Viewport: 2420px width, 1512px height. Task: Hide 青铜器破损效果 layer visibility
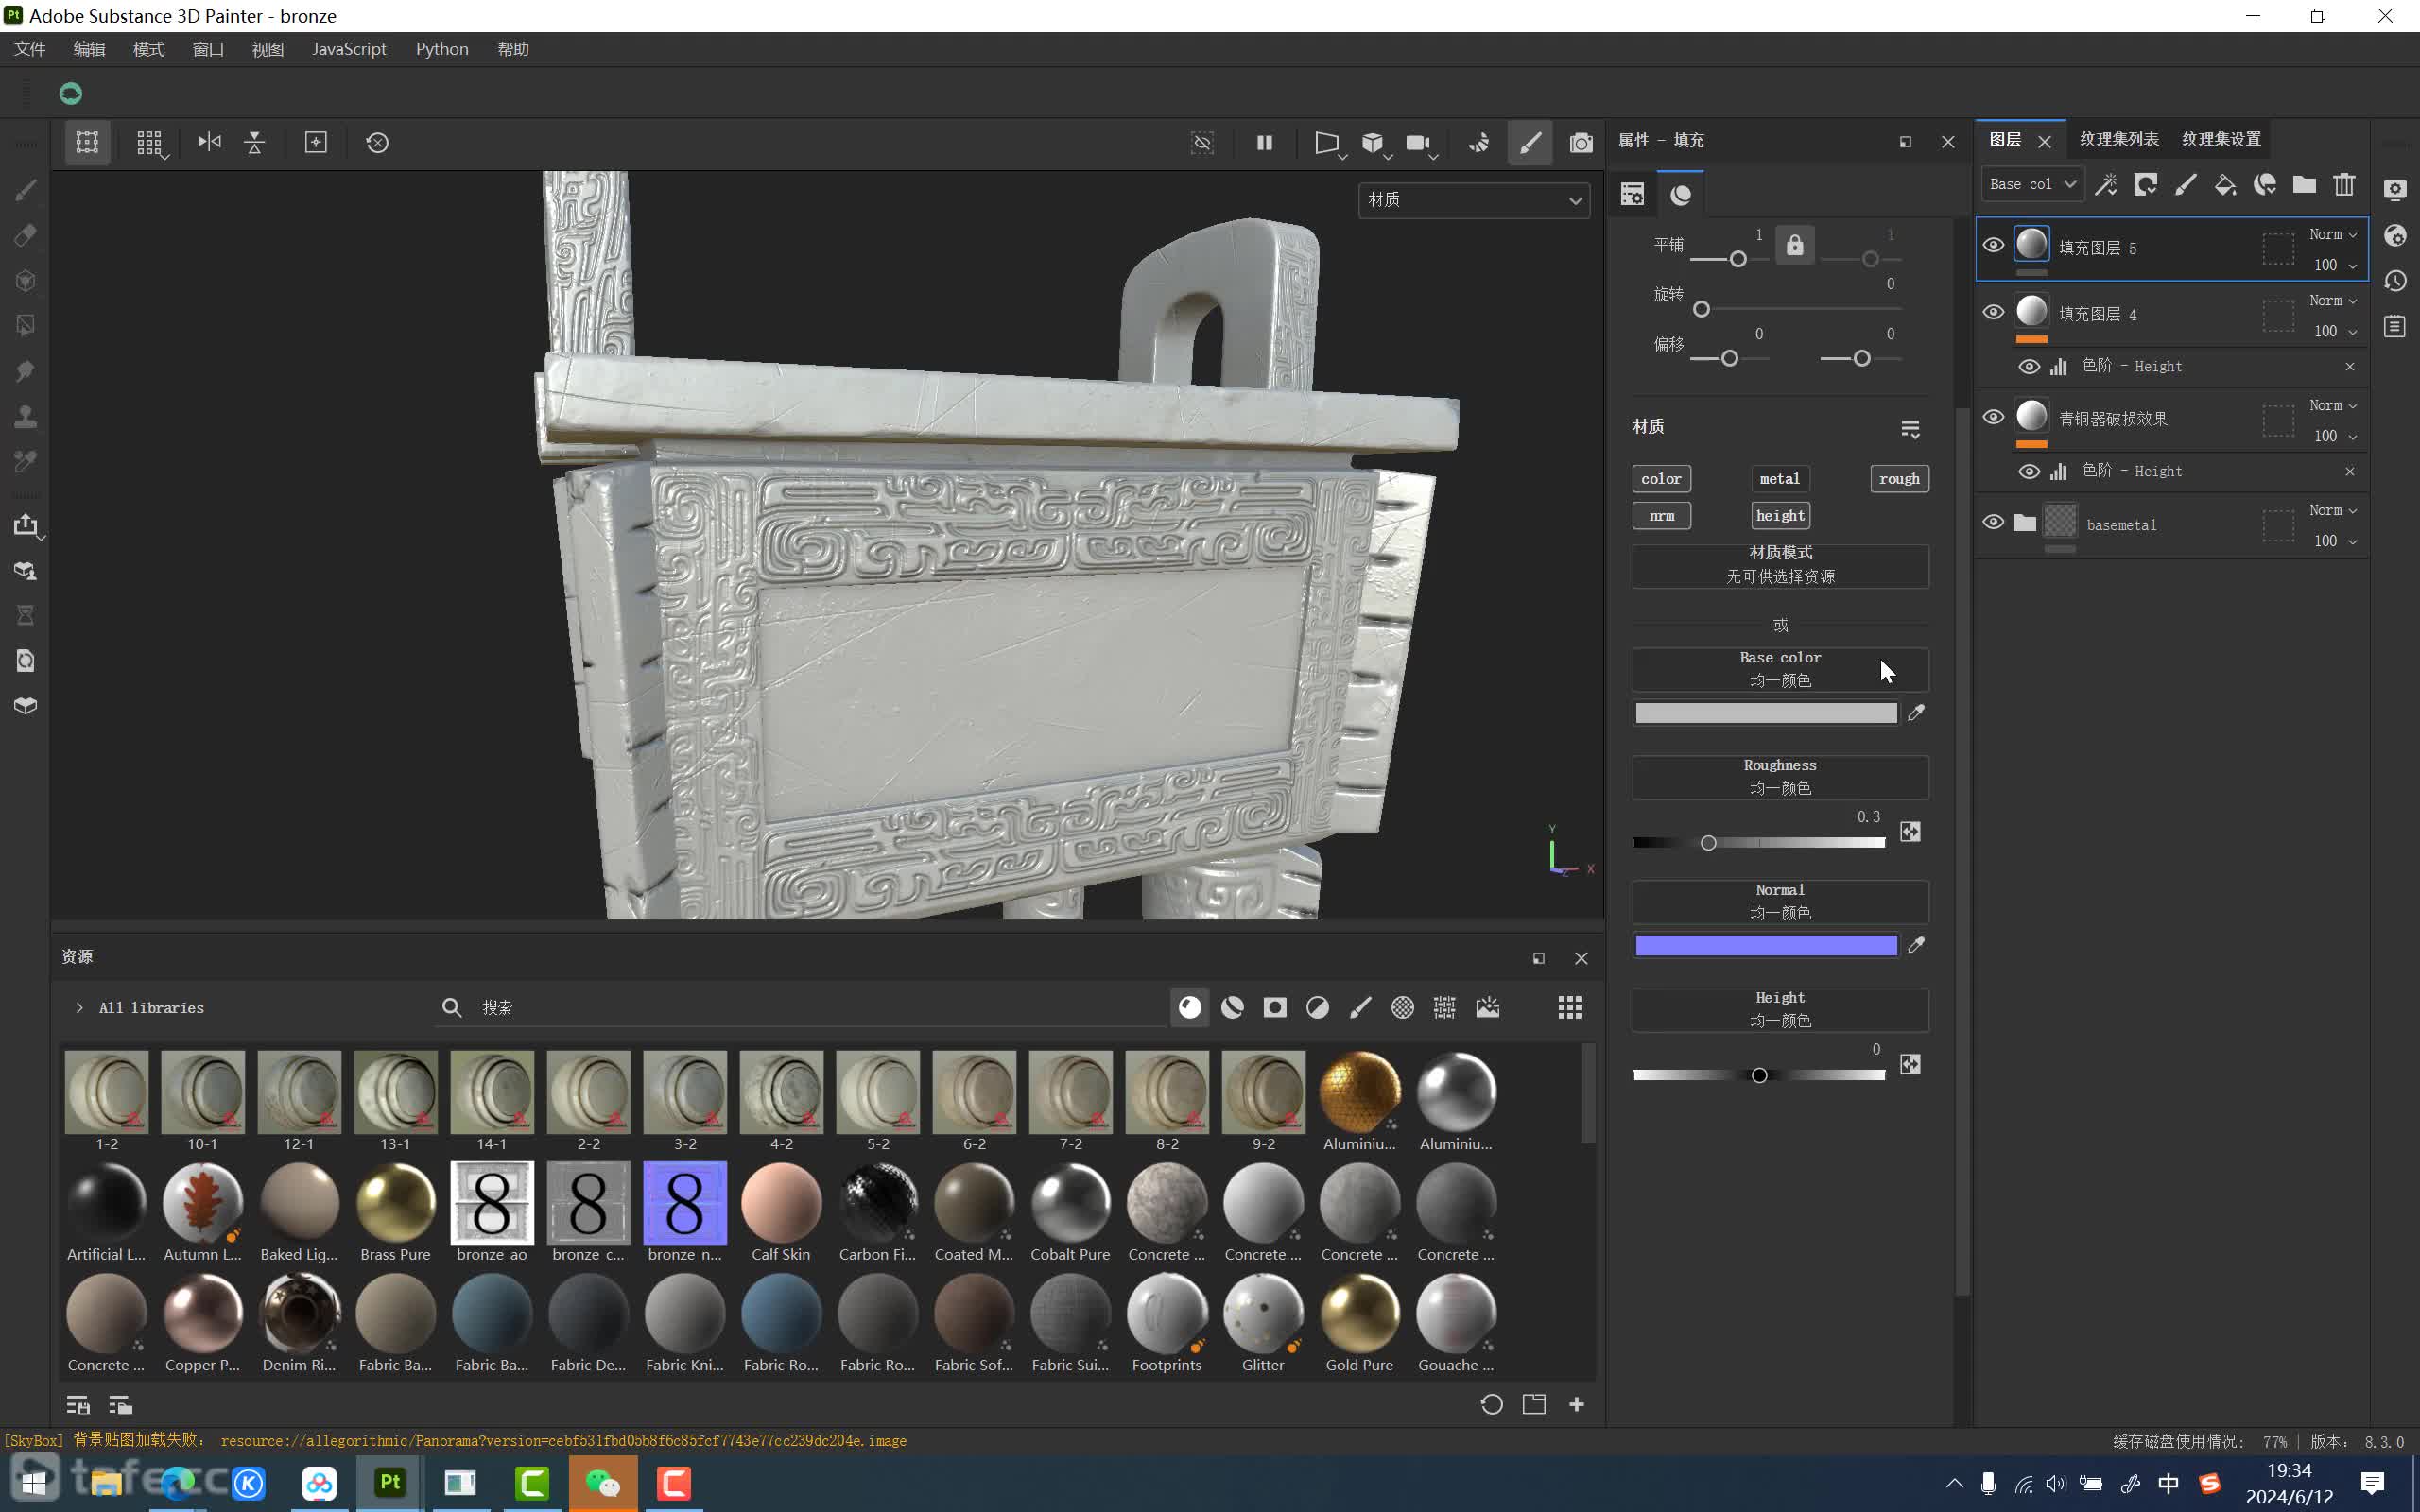[x=1993, y=417]
